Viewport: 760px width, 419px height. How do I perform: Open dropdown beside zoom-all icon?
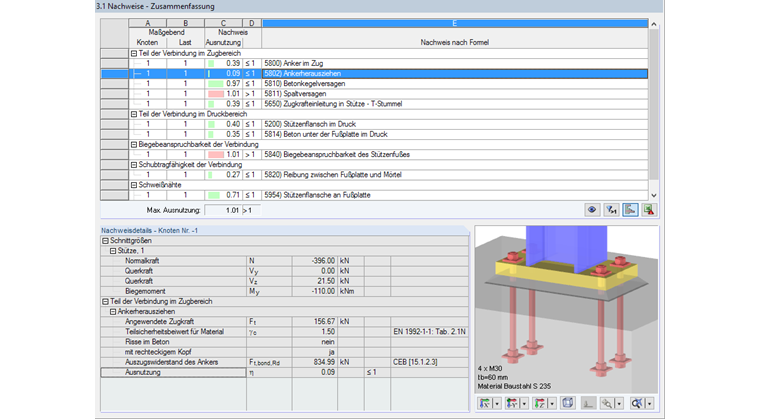(649, 403)
